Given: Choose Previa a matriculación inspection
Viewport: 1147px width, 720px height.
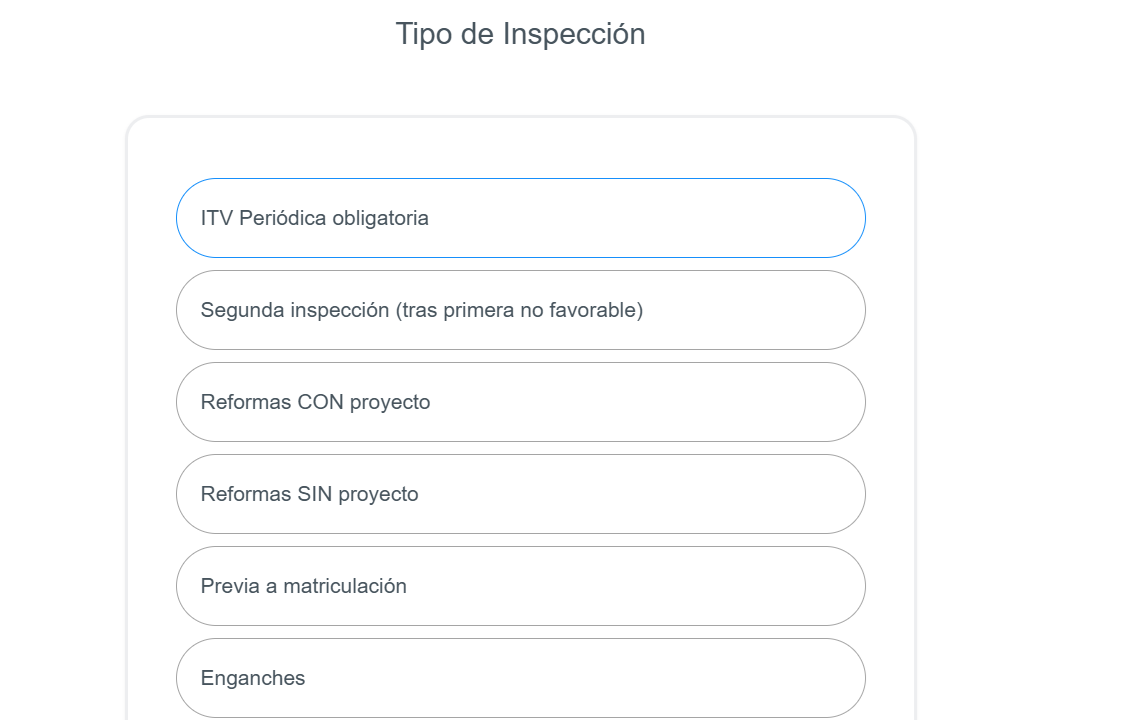Looking at the screenshot, I should pos(520,586).
